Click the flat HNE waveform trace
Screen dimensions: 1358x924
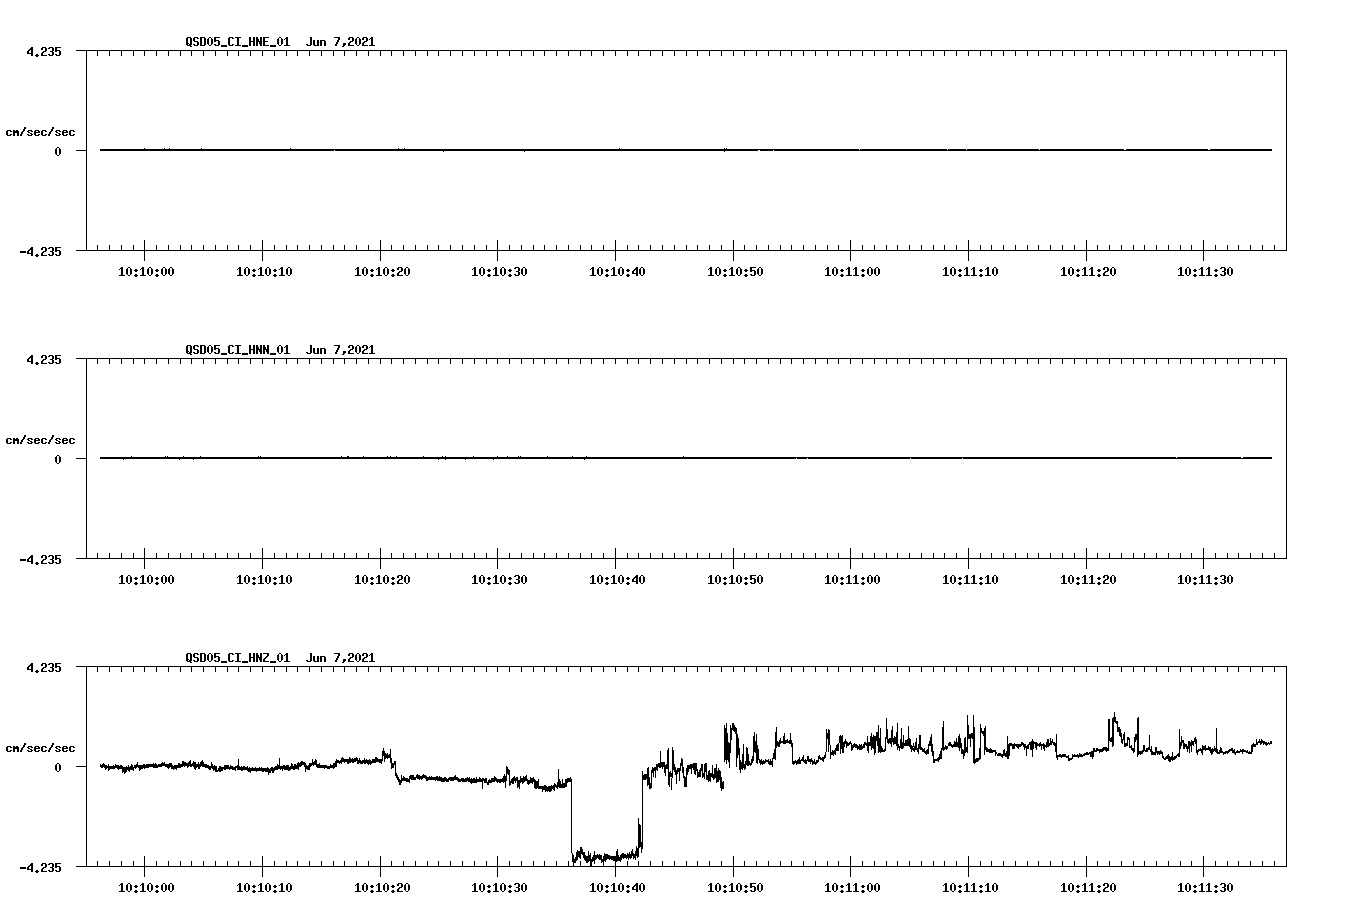(x=686, y=150)
